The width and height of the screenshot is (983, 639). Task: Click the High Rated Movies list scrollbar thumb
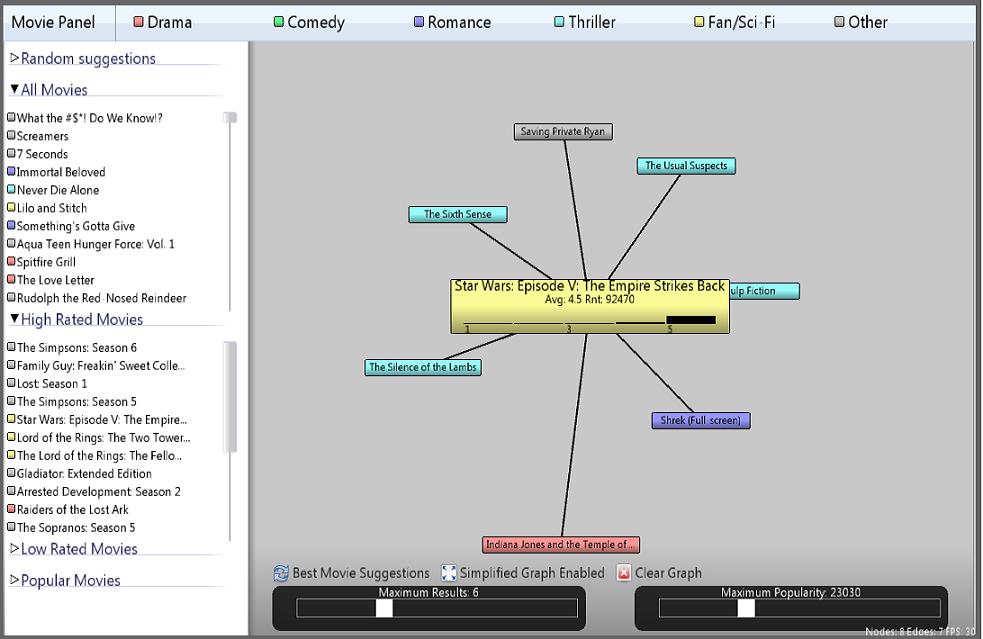(230, 396)
